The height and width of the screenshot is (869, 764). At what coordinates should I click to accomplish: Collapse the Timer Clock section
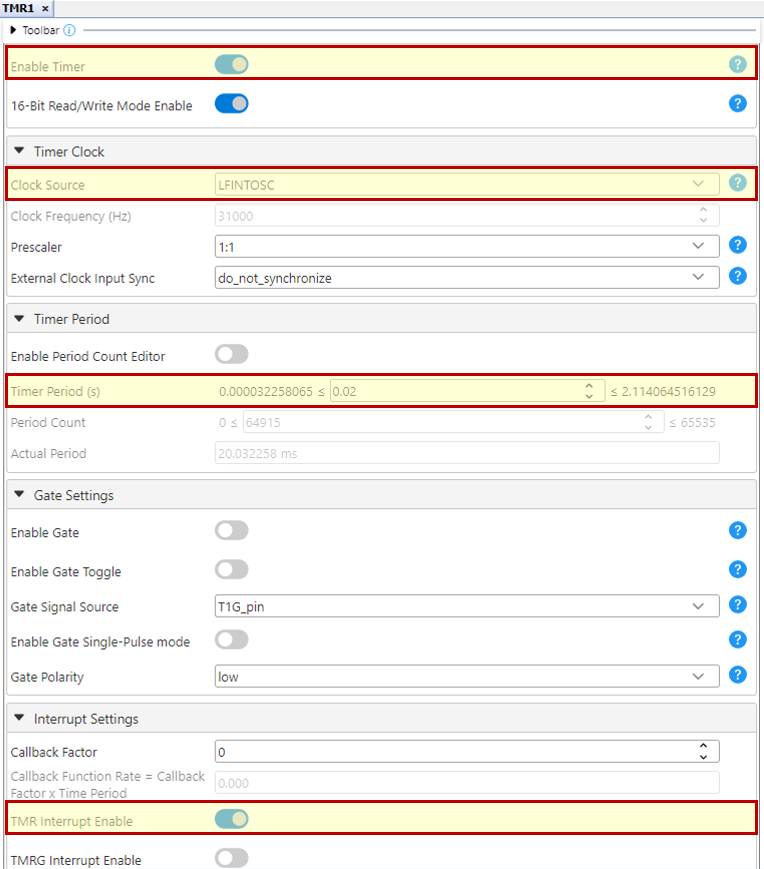pos(18,151)
